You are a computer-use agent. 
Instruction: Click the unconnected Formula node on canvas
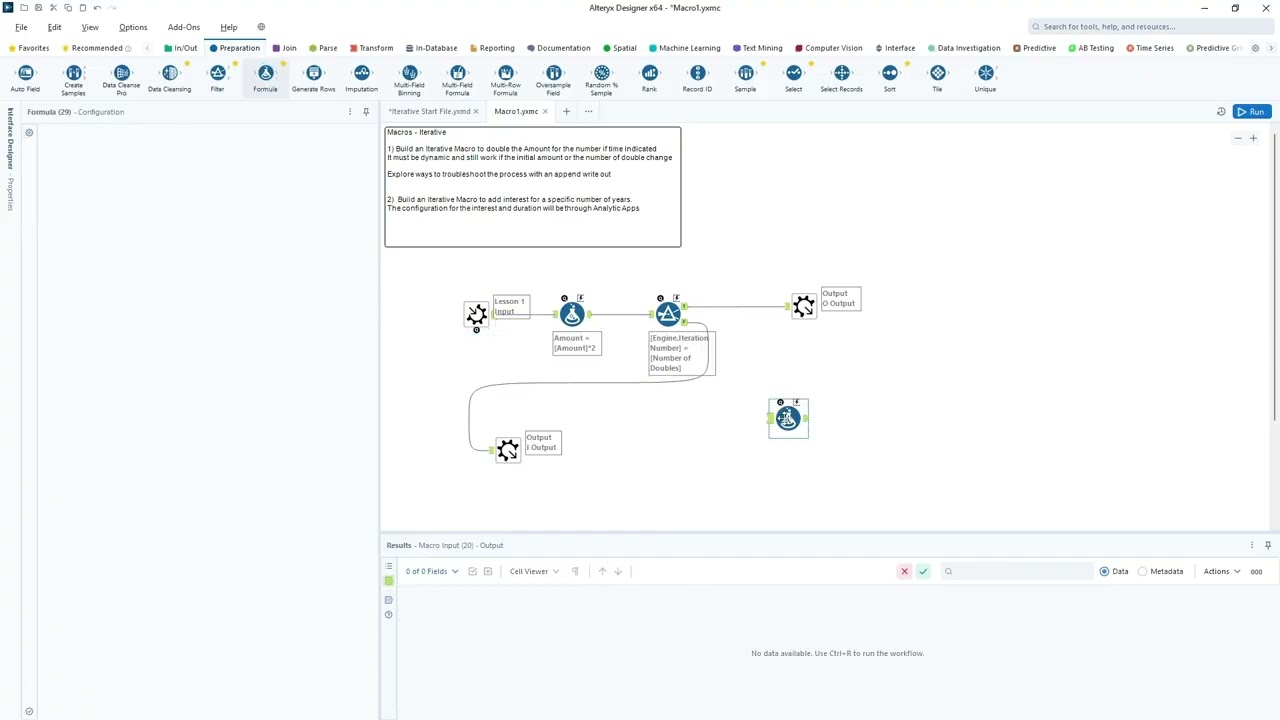(788, 418)
